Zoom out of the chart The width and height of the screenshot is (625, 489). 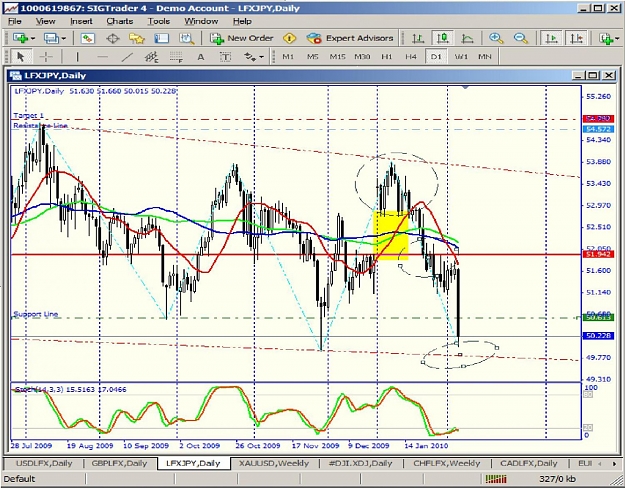coord(521,38)
